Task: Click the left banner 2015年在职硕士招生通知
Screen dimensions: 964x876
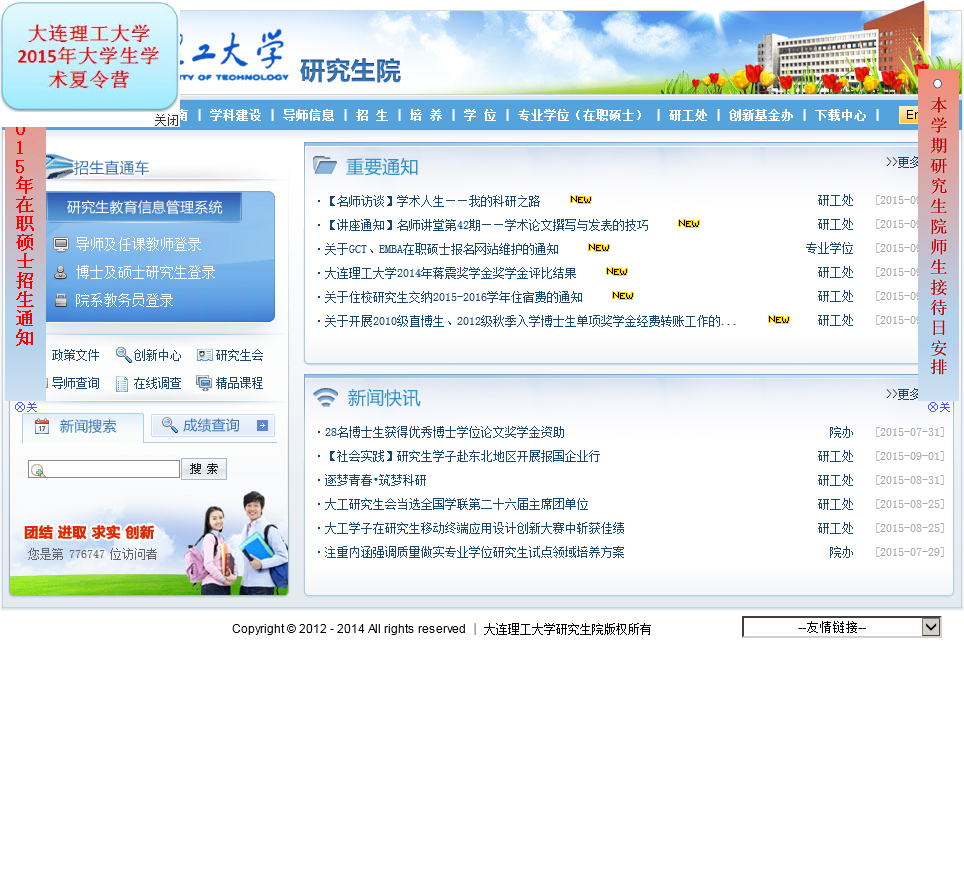Action: (25, 263)
